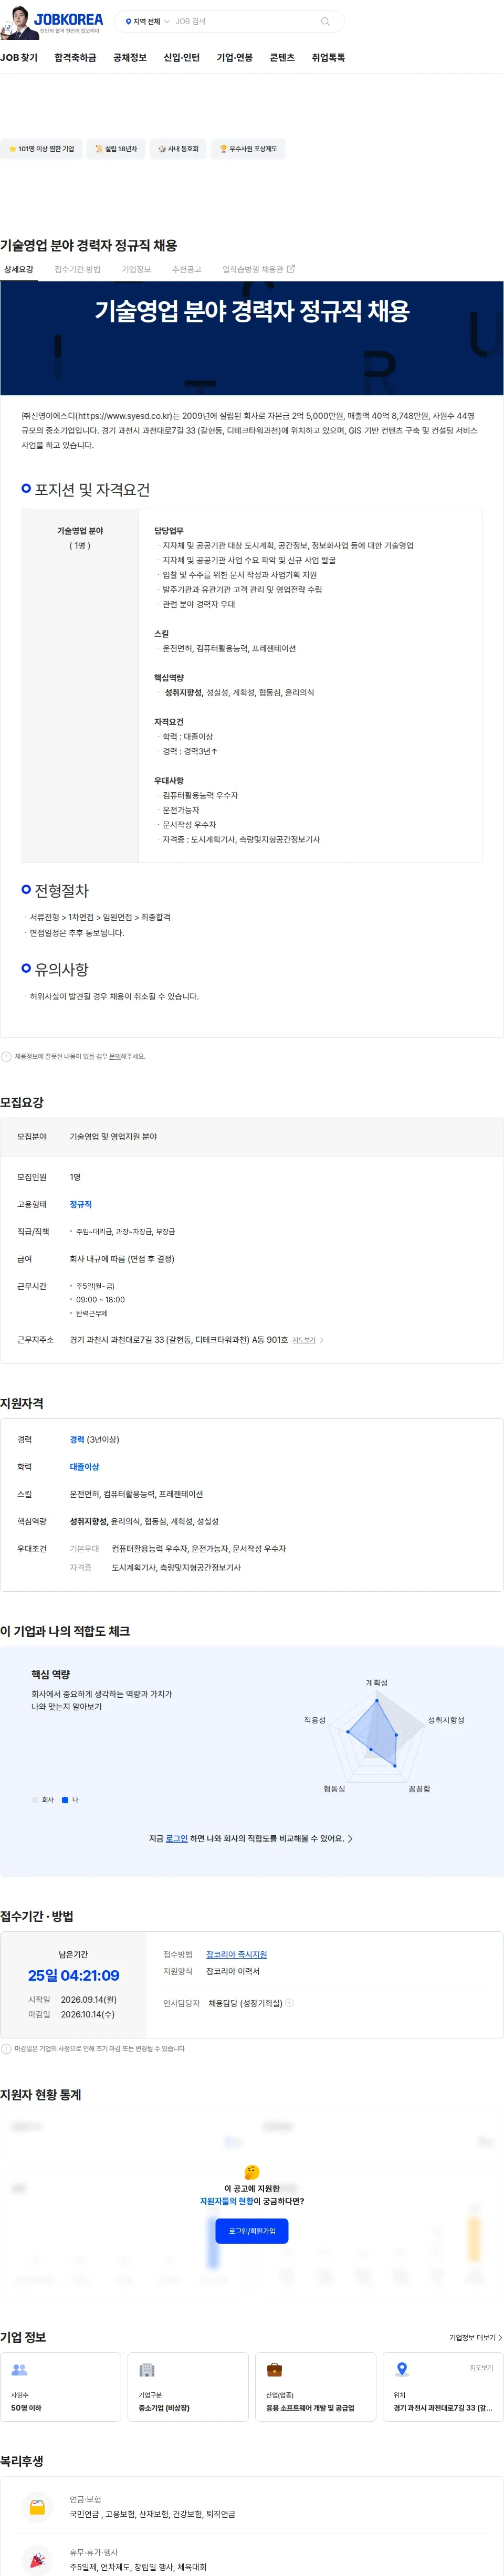Click the 연금·보험 benefits icon
This screenshot has height=2576, width=504.
point(37,2506)
